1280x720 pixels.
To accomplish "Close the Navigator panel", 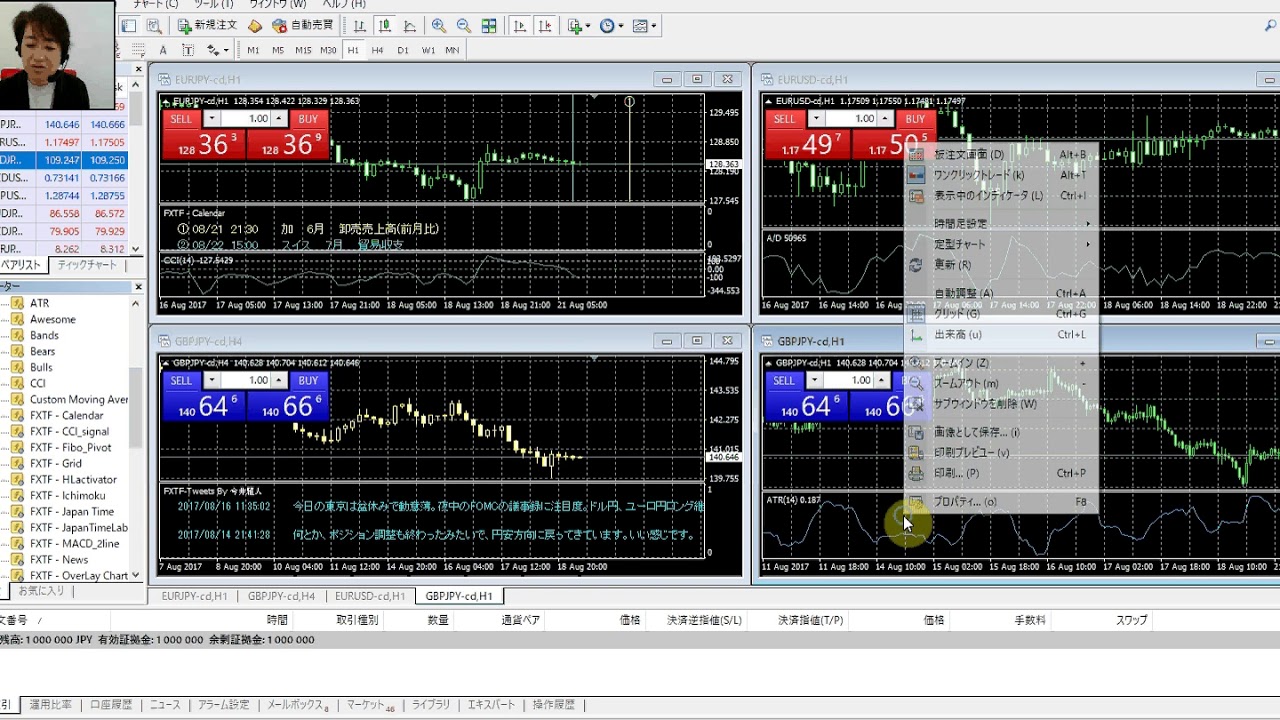I will pyautogui.click(x=138, y=287).
